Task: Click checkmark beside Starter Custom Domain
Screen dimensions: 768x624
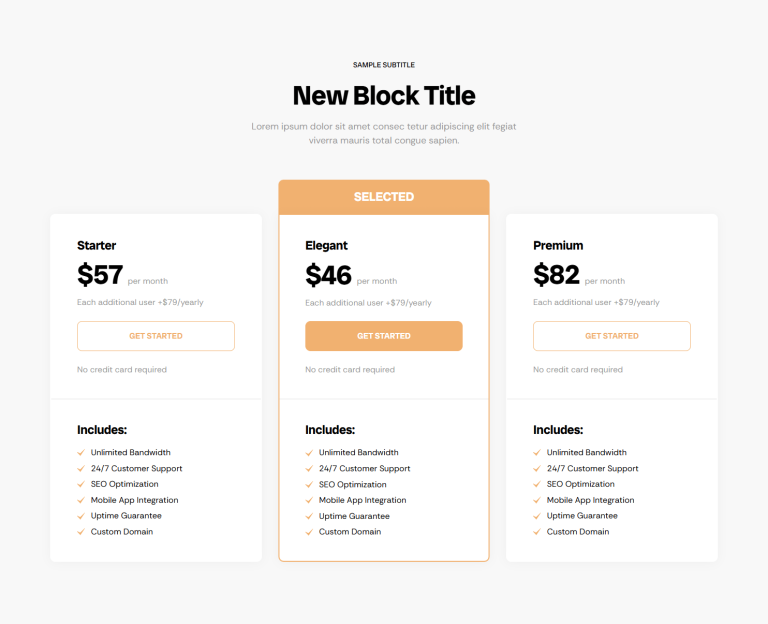Action: click(x=81, y=532)
